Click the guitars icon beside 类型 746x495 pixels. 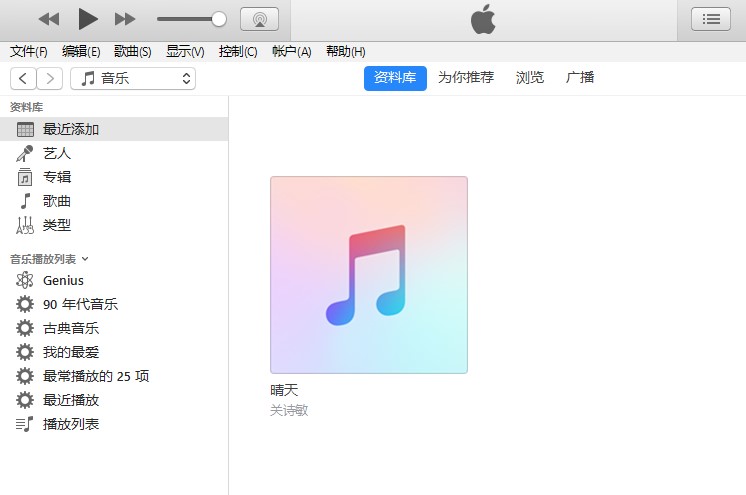[25, 225]
